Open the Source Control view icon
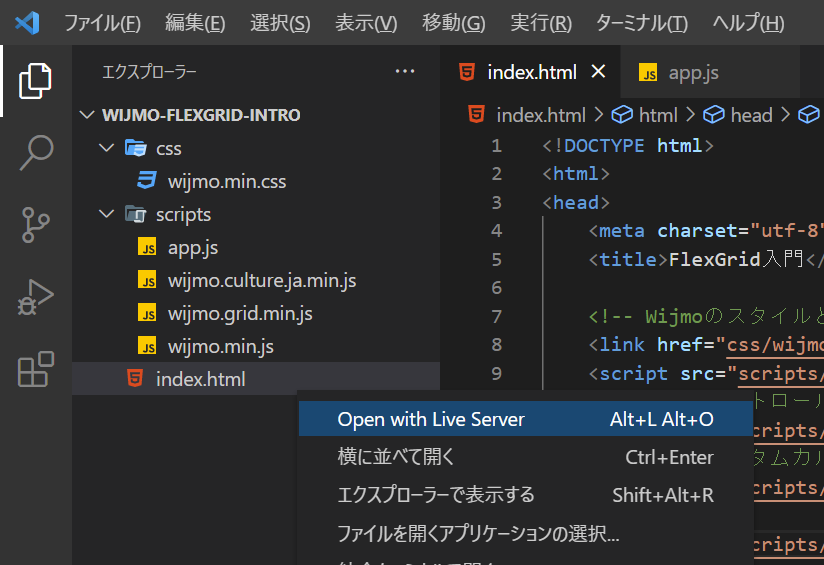This screenshot has height=565, width=824. tap(35, 225)
